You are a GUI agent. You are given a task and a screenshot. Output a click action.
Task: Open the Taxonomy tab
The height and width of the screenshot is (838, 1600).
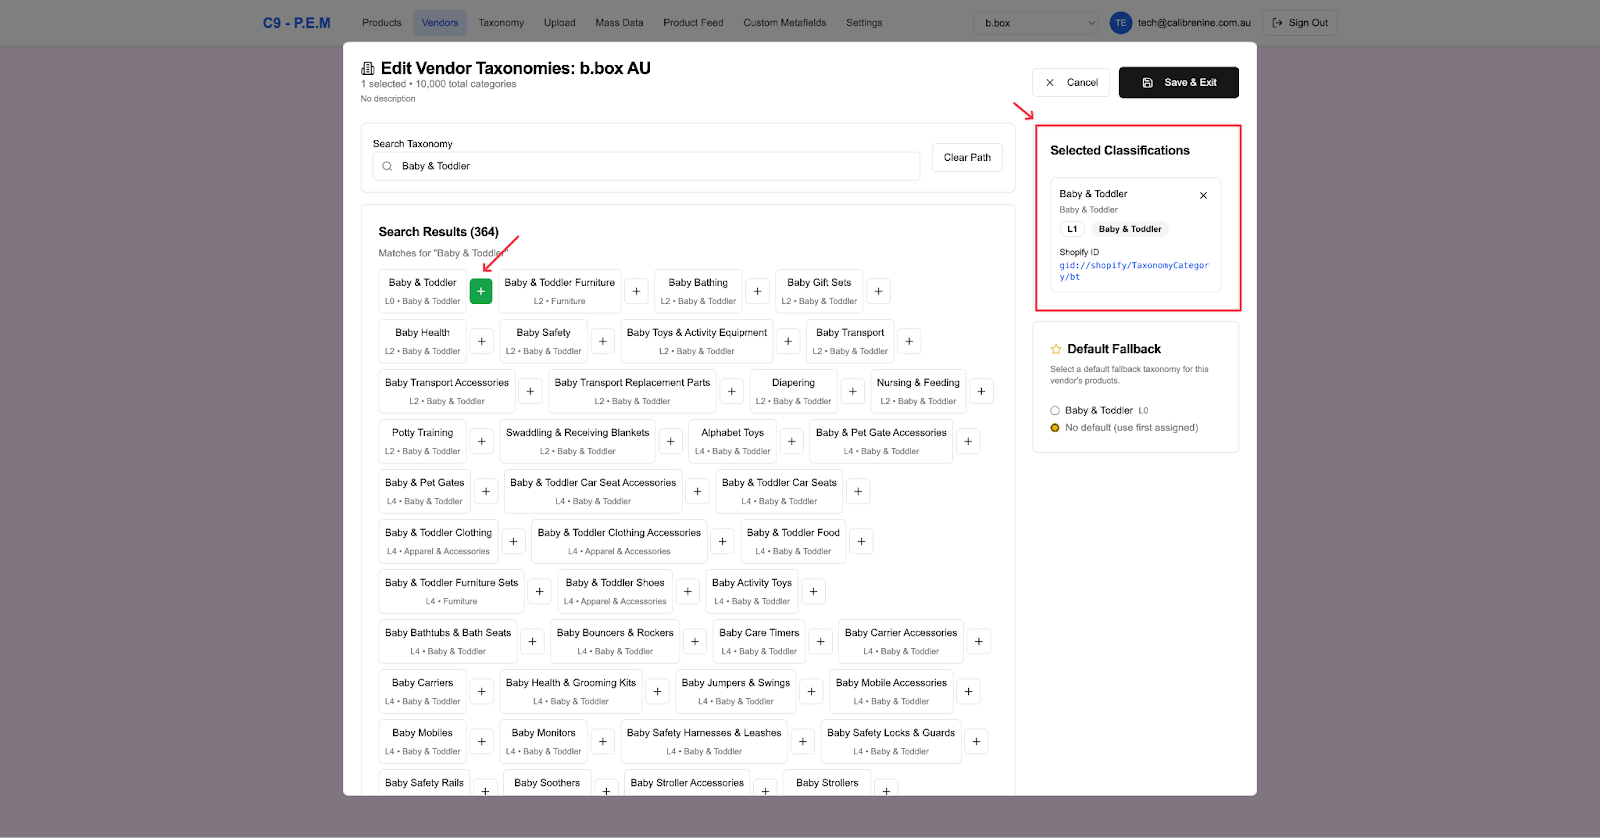tap(501, 23)
